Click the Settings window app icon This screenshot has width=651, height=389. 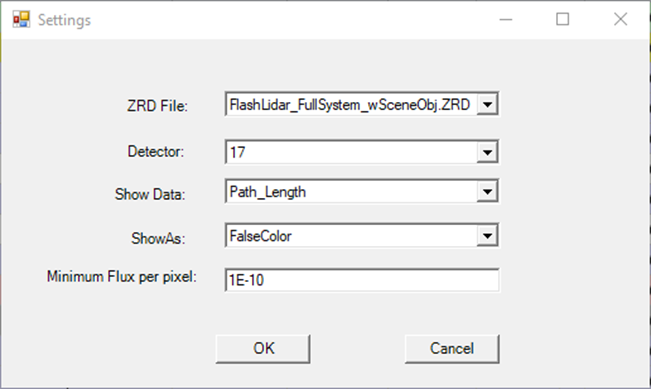[x=21, y=20]
